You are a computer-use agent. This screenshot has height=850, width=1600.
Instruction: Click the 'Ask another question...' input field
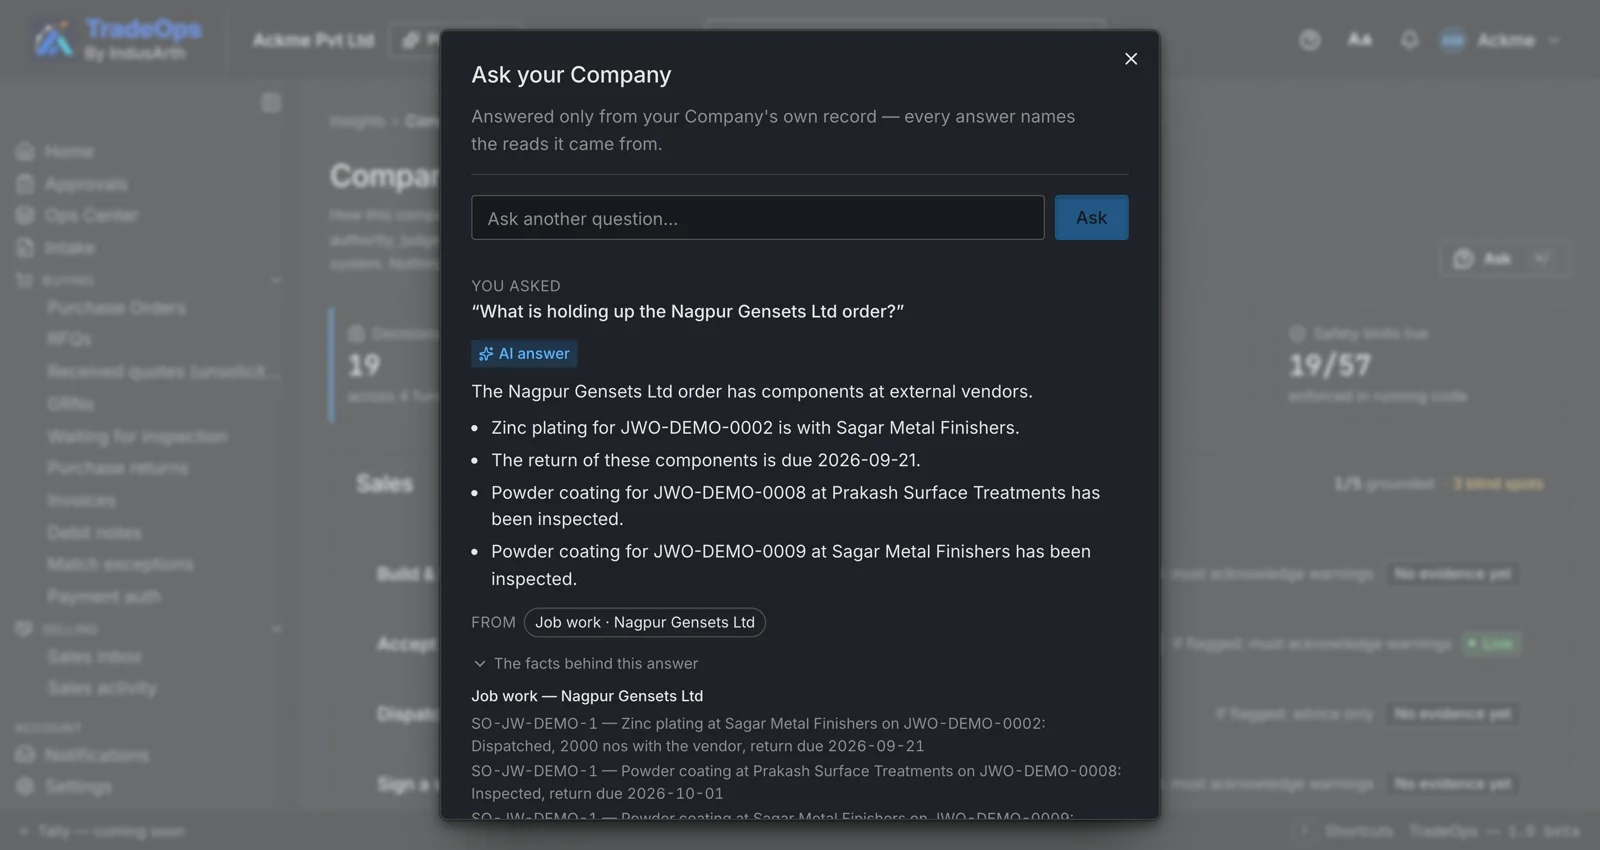pos(758,218)
